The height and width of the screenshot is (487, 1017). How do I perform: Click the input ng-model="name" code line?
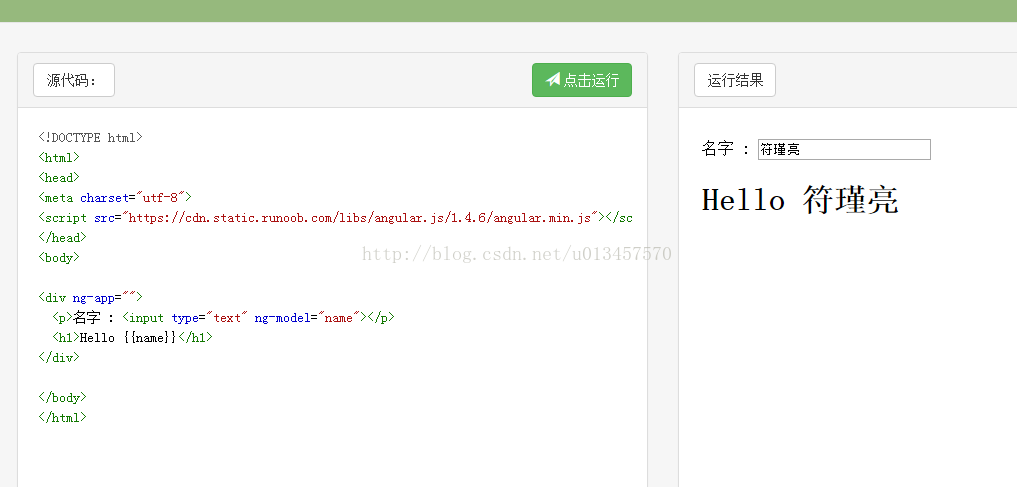click(223, 318)
